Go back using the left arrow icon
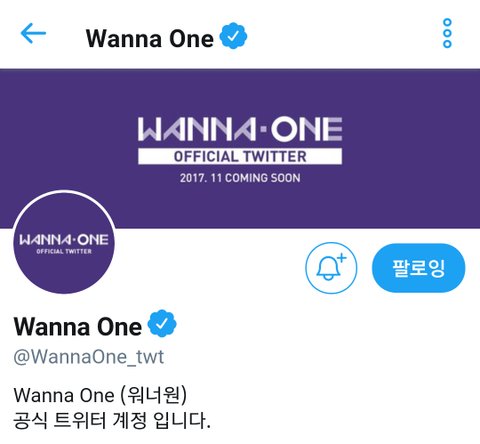480x444 pixels. coord(33,33)
